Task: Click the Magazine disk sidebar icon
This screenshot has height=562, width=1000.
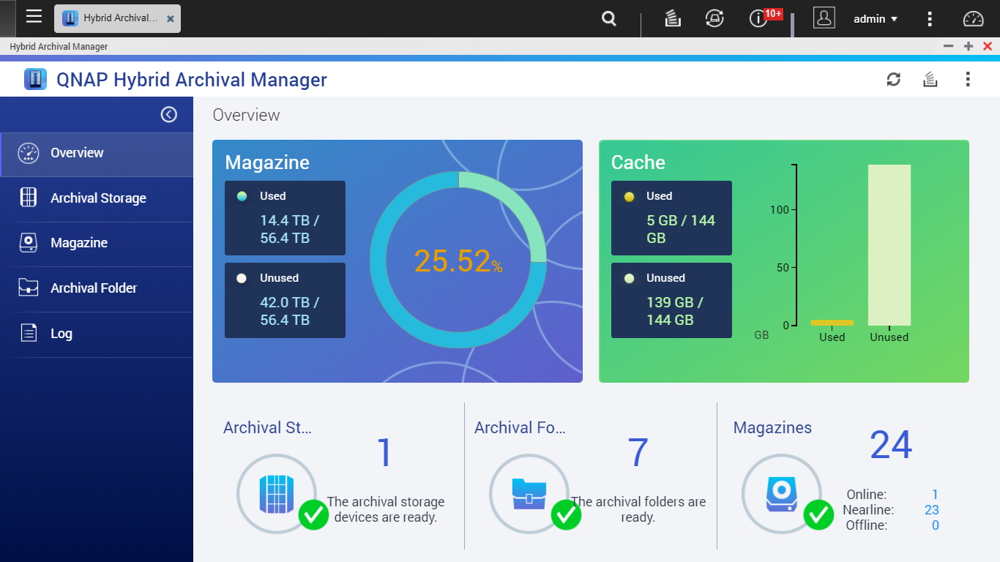Action: pos(28,242)
